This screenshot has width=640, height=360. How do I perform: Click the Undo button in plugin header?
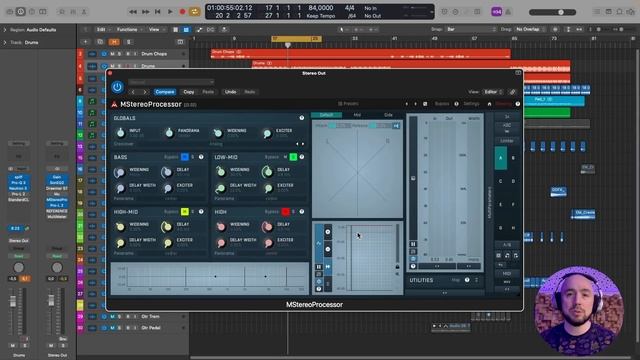click(230, 92)
